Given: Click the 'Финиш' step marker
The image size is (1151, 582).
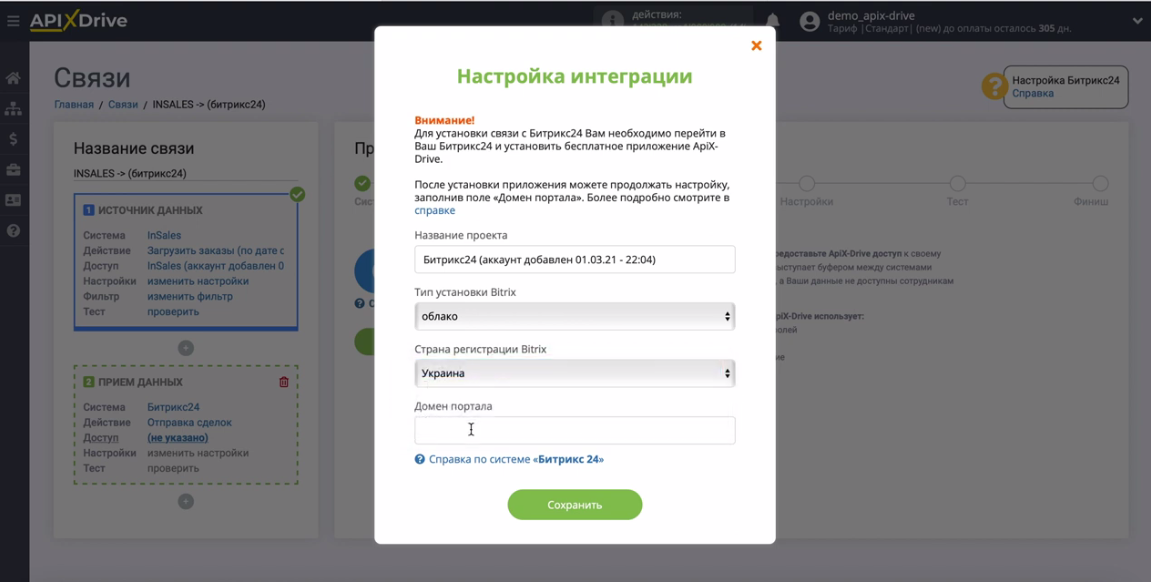Looking at the screenshot, I should (x=1100, y=183).
